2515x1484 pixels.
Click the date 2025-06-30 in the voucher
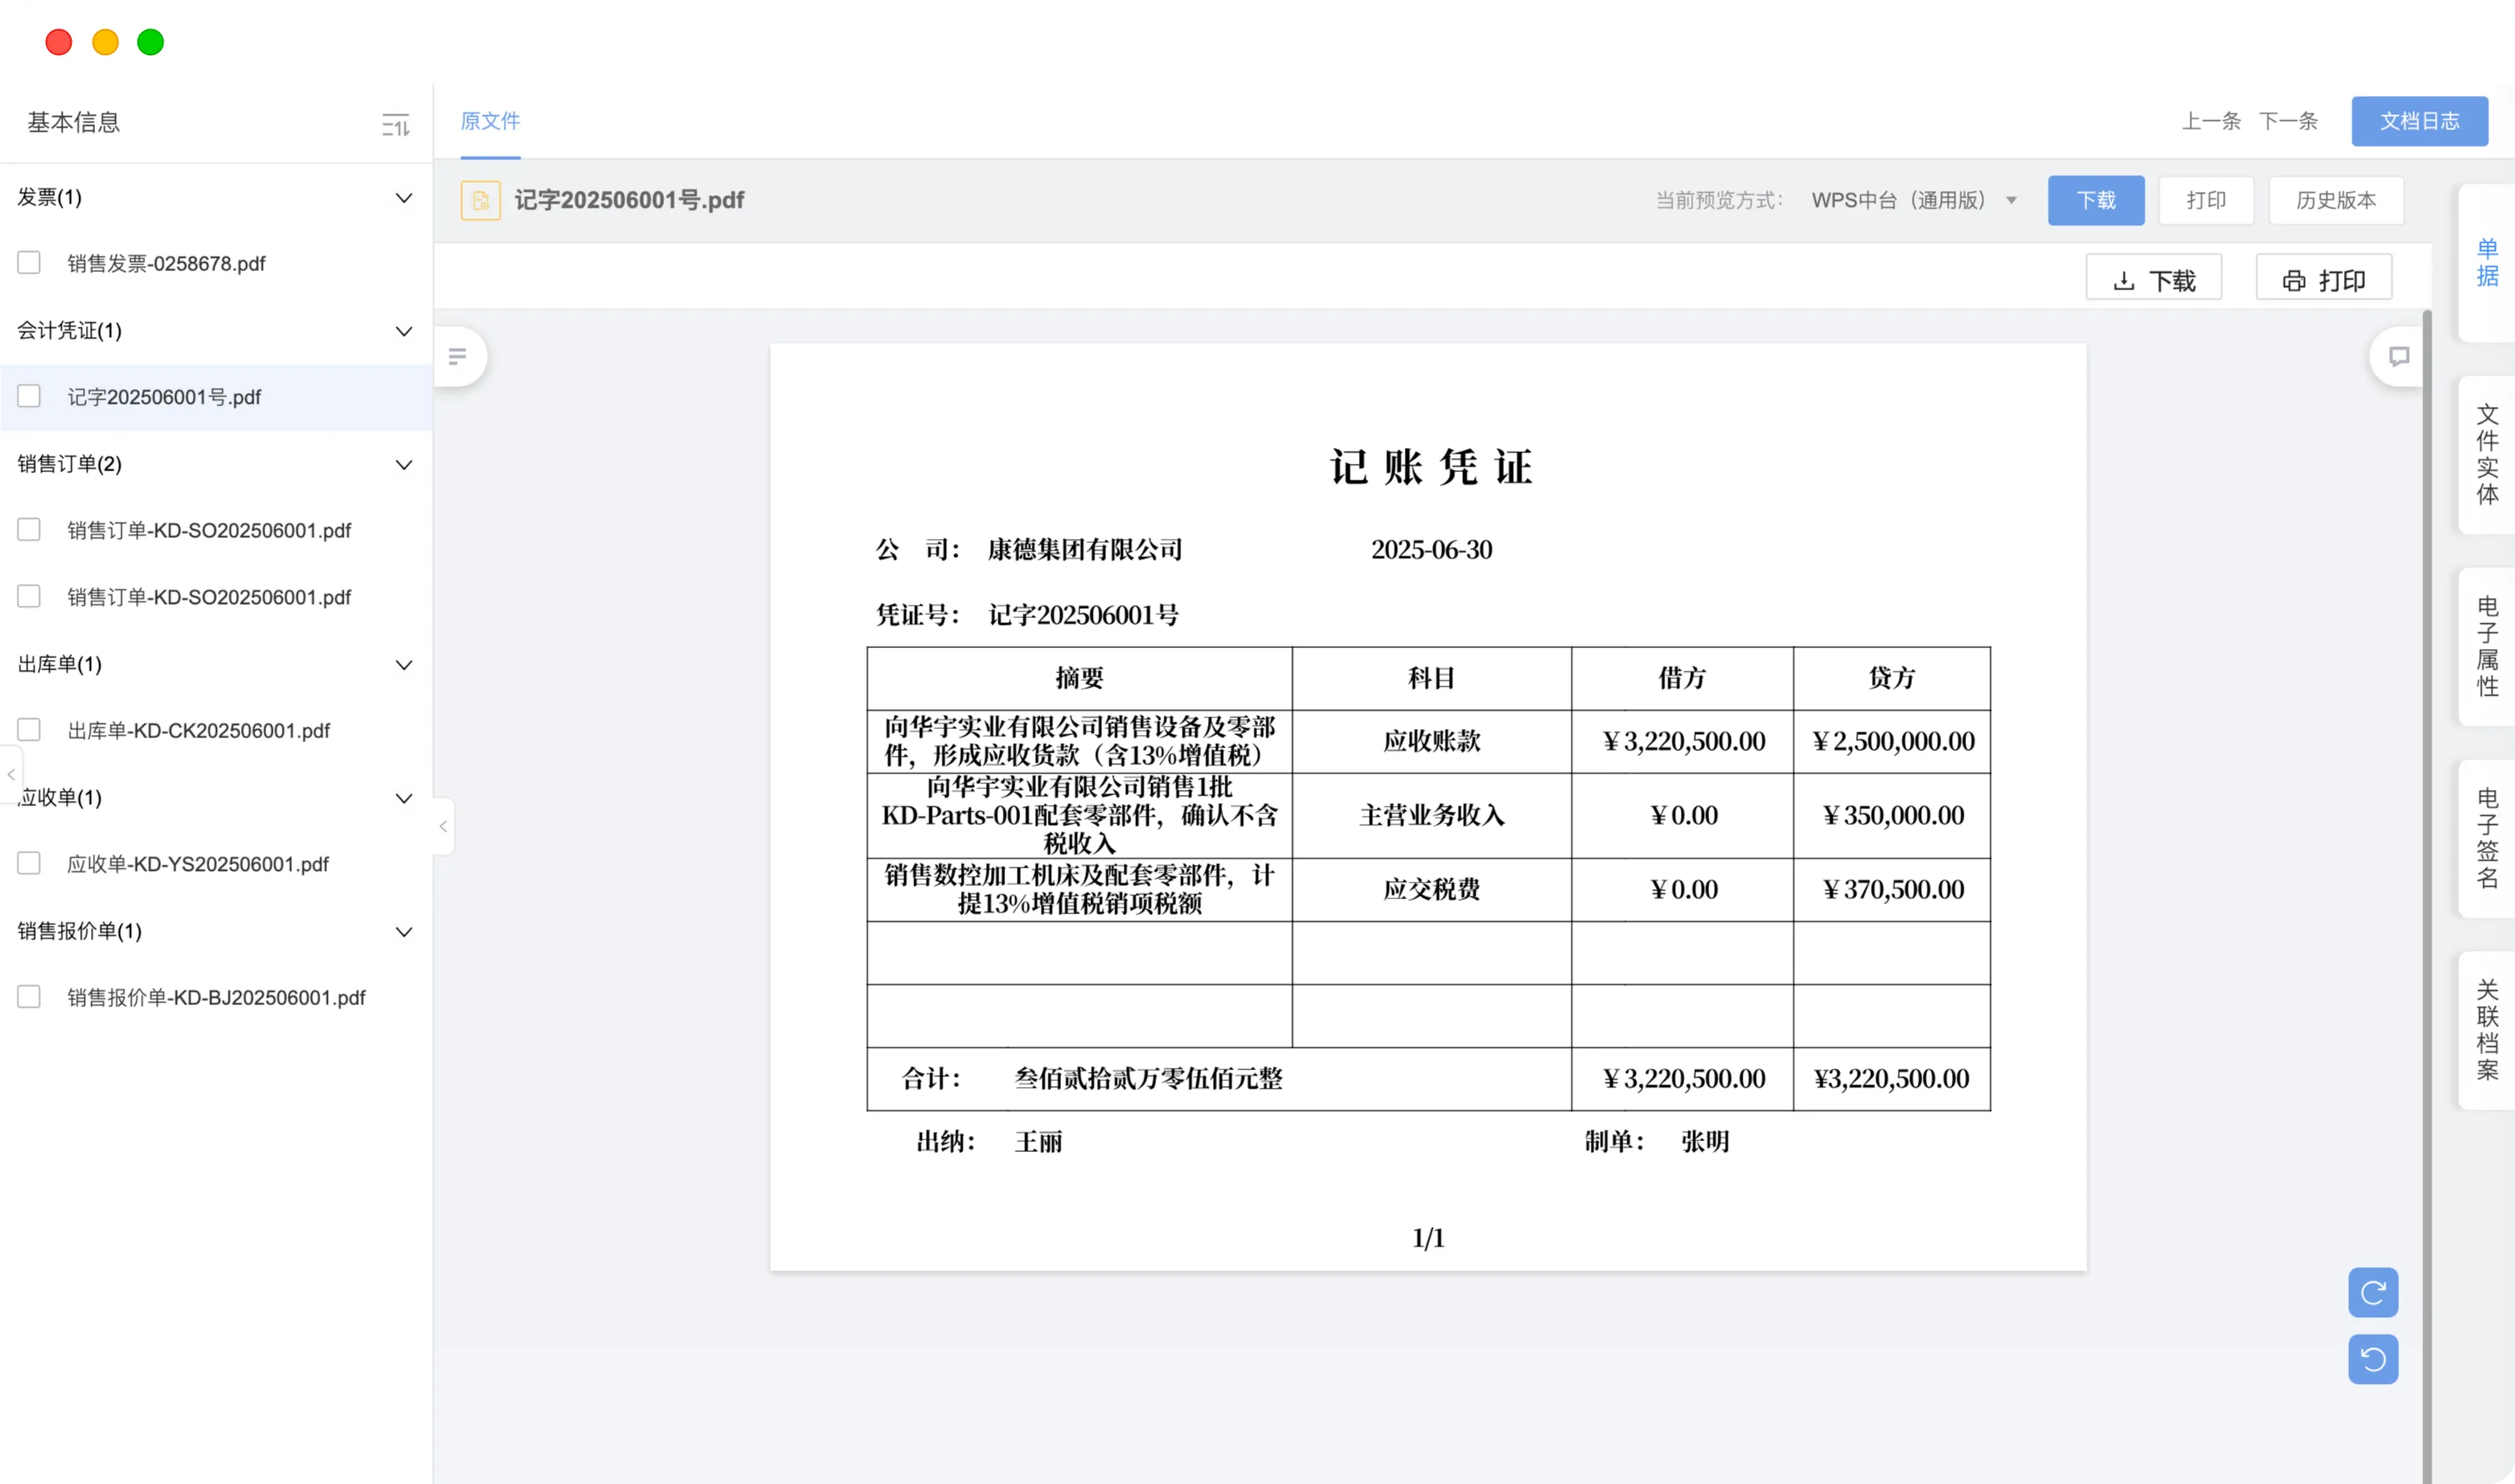tap(1431, 549)
